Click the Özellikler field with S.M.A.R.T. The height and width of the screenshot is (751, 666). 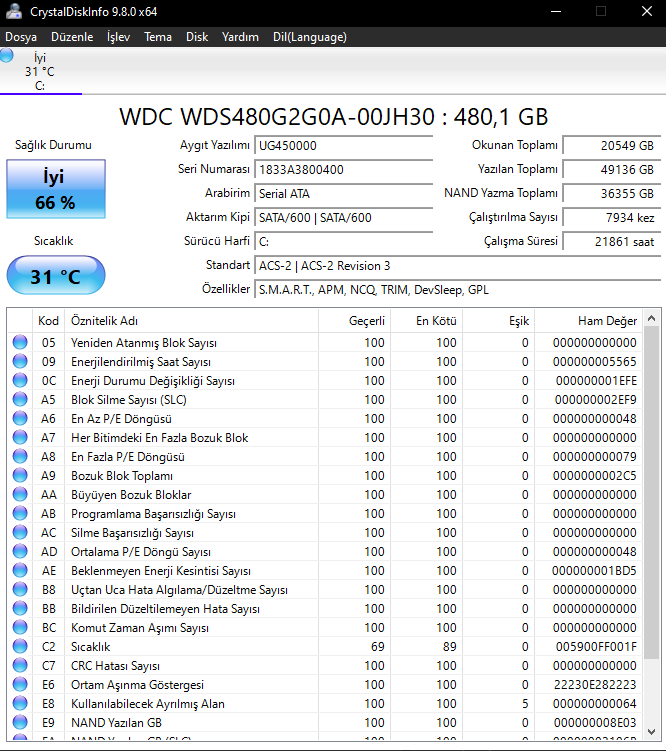[458, 289]
